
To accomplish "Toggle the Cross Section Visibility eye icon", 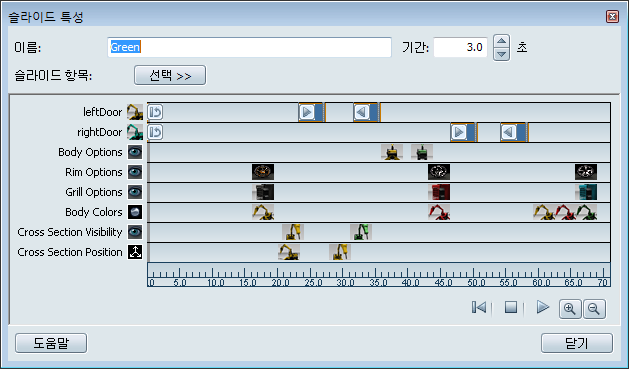I will click(135, 232).
